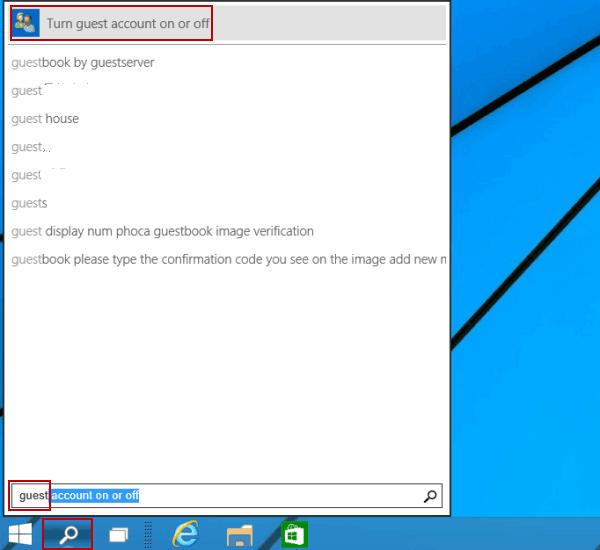Open the Windows Start button
The width and height of the screenshot is (600, 550).
(x=20, y=534)
